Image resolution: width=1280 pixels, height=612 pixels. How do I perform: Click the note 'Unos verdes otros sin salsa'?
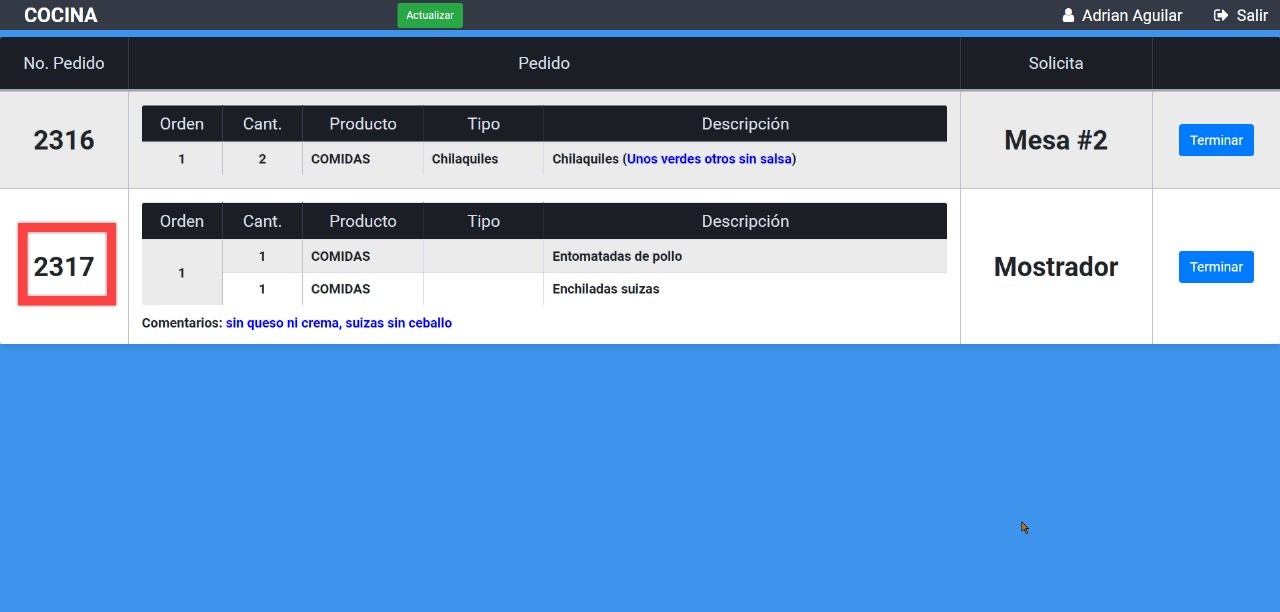[709, 159]
